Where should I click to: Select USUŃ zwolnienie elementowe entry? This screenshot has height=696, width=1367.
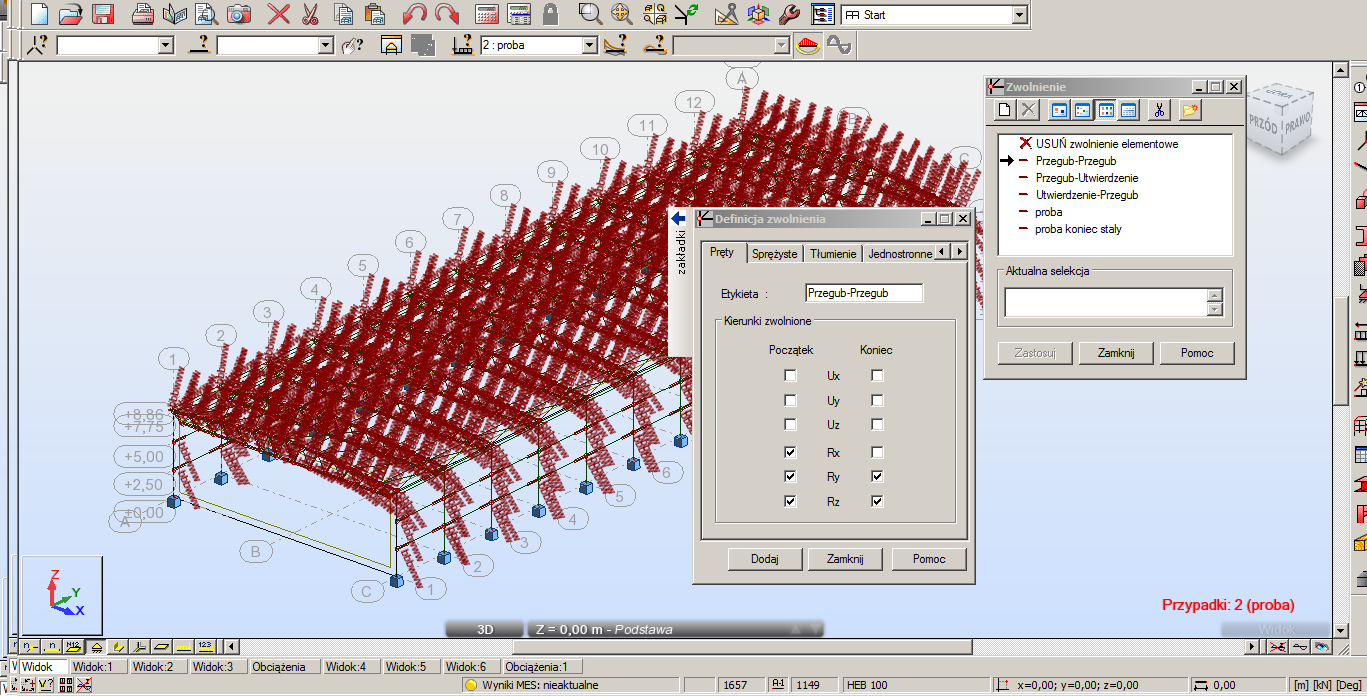1106,144
